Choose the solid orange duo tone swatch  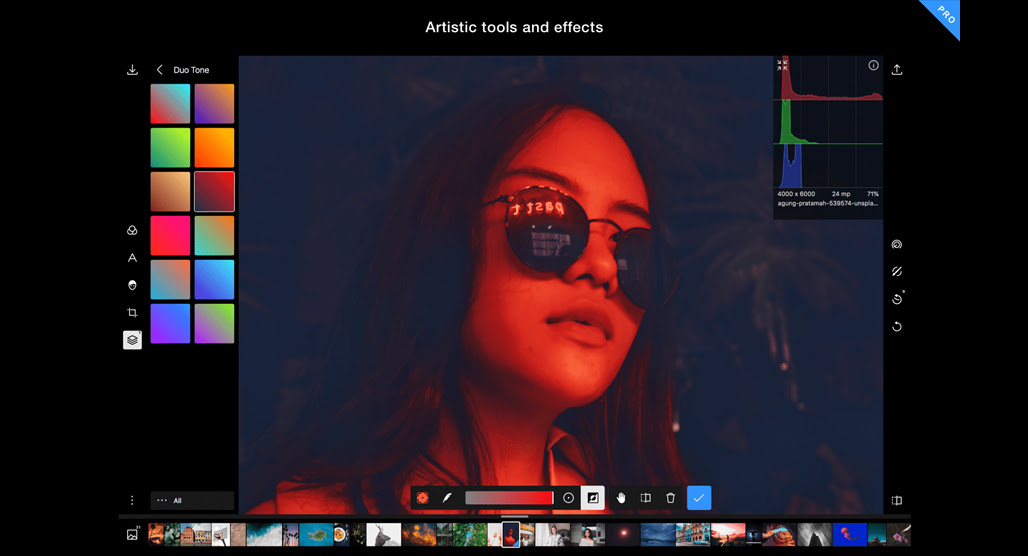(214, 148)
